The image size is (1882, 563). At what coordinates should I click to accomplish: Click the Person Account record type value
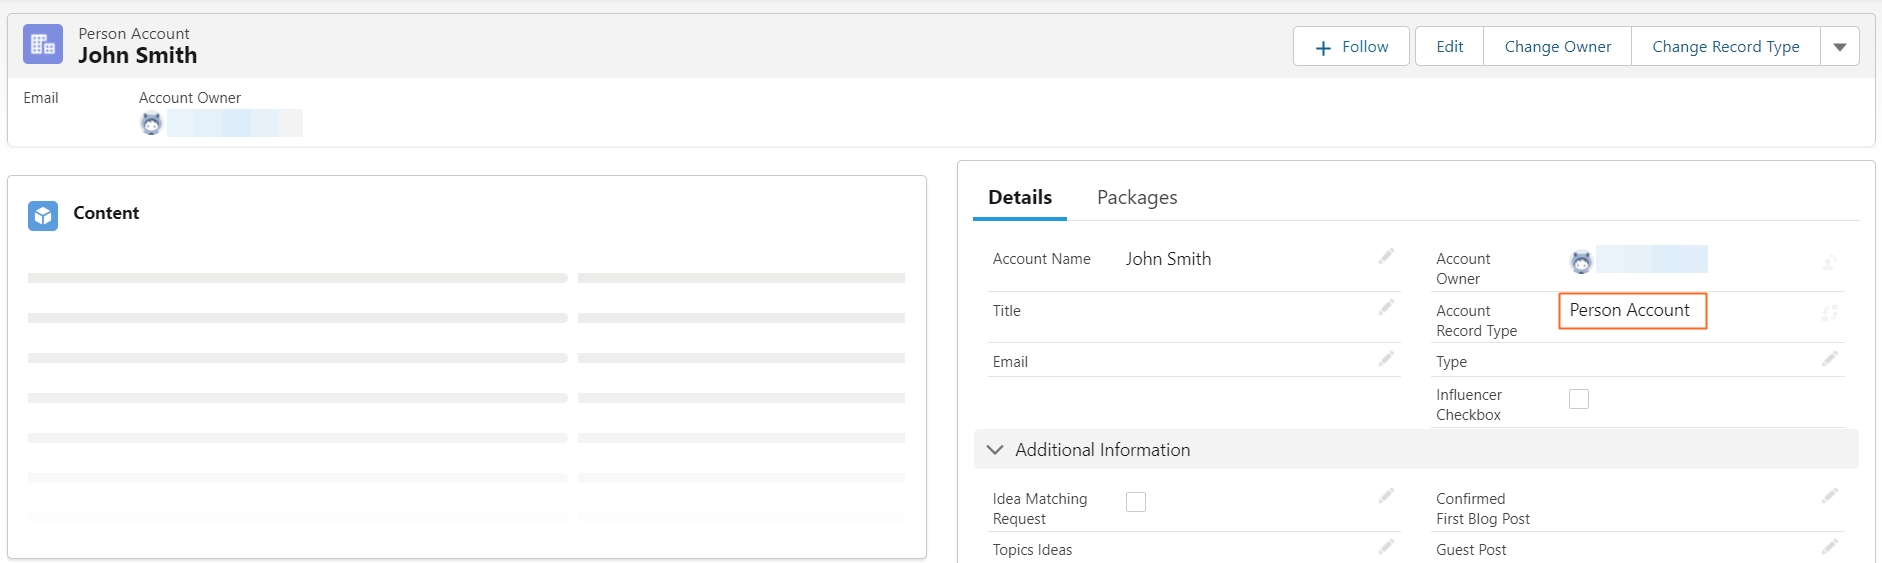click(1630, 310)
